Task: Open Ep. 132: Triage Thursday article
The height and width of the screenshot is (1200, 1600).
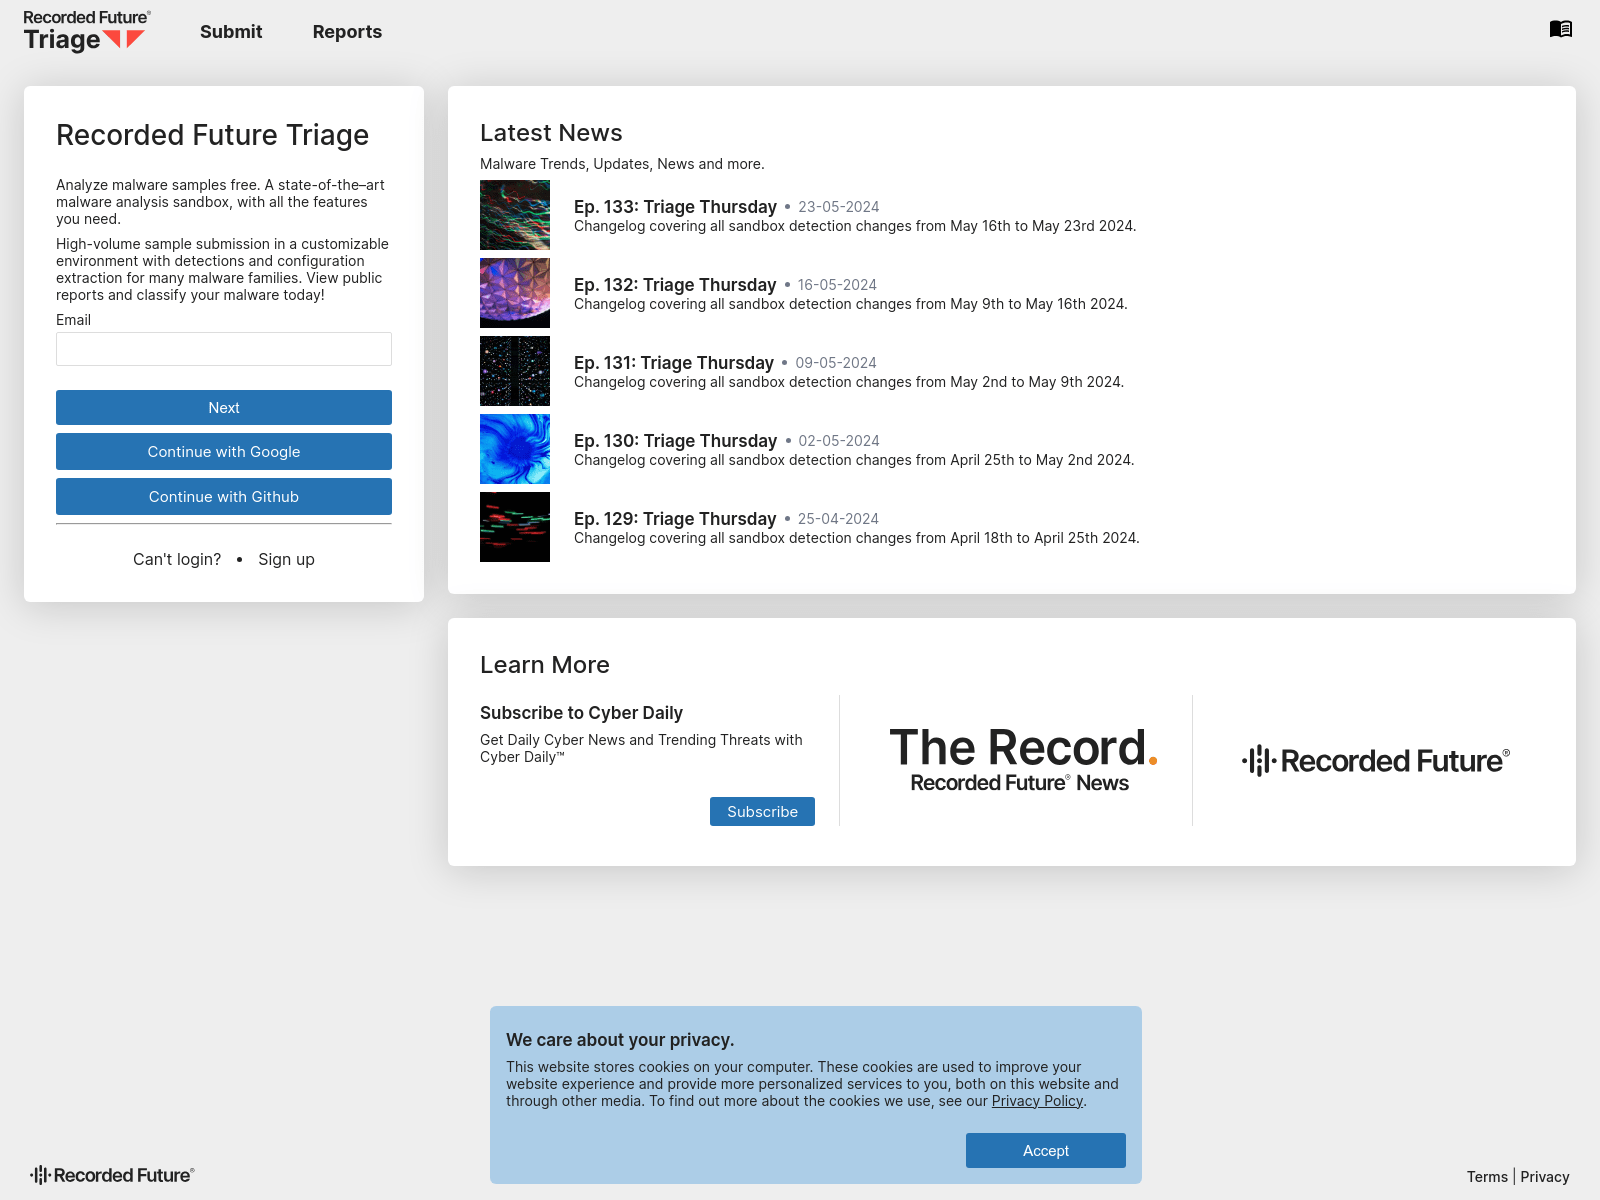Action: click(x=675, y=285)
